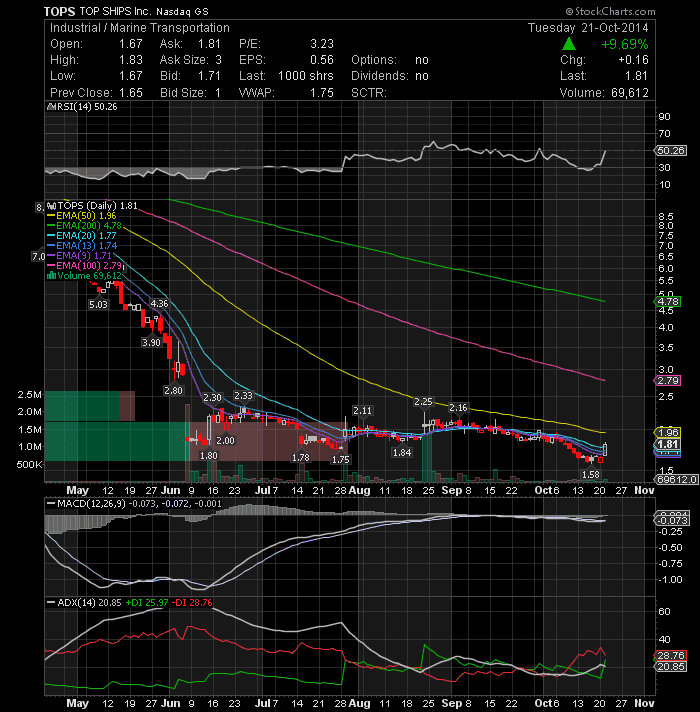This screenshot has height=712, width=700.
Task: Click the 4.36 price label on chart
Action: [x=159, y=304]
